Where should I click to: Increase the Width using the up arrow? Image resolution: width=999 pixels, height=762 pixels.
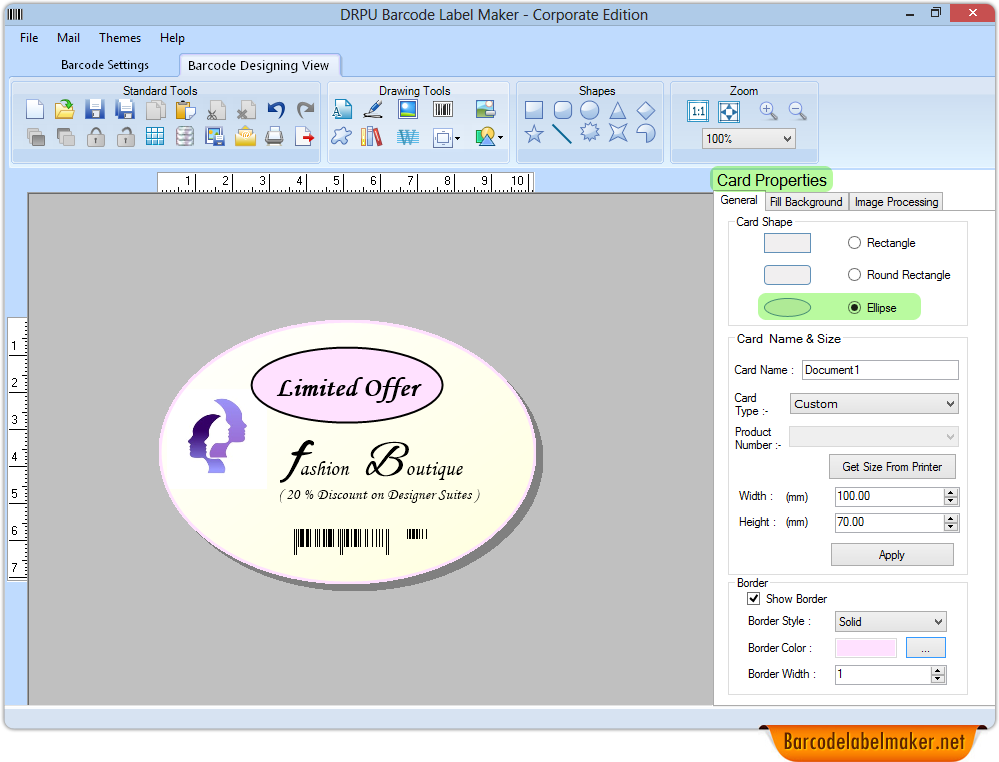tap(951, 492)
